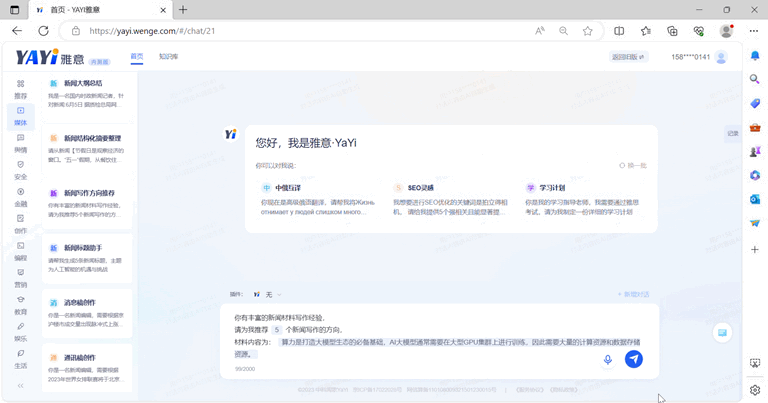
Task: Open the 隐私政策 footer link
Action: pos(563,390)
